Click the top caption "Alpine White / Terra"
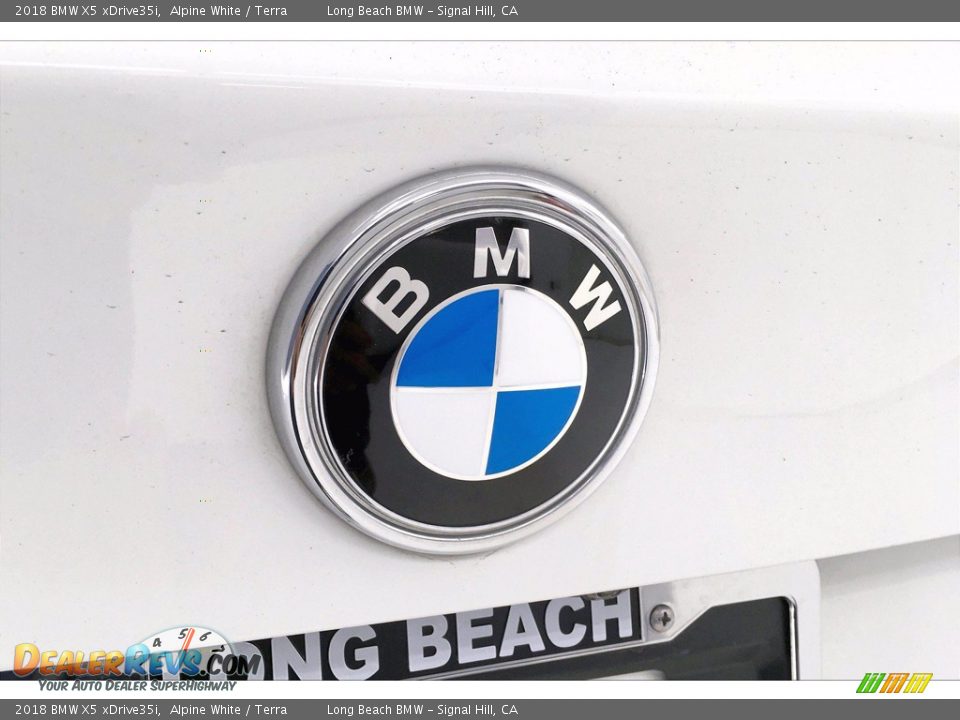The width and height of the screenshot is (960, 720). coord(228,10)
